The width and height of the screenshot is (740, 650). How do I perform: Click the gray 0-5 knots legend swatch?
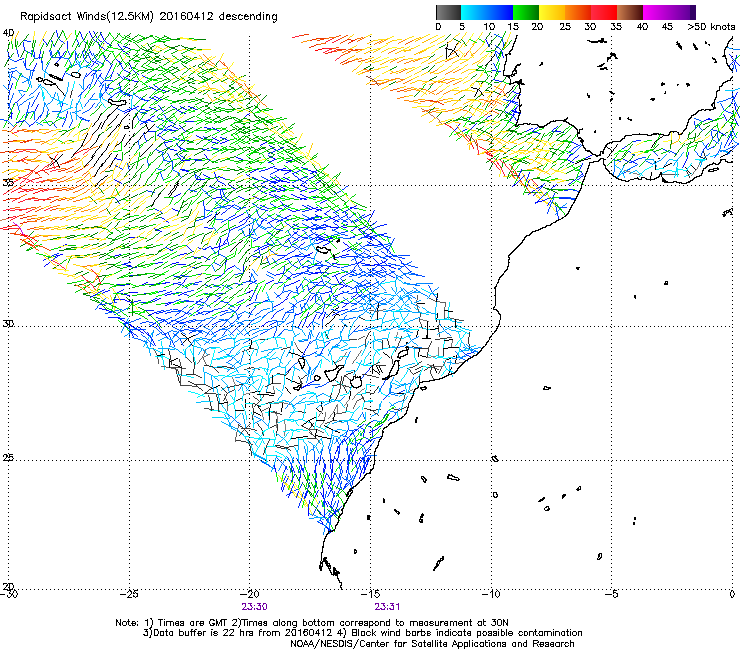point(448,12)
